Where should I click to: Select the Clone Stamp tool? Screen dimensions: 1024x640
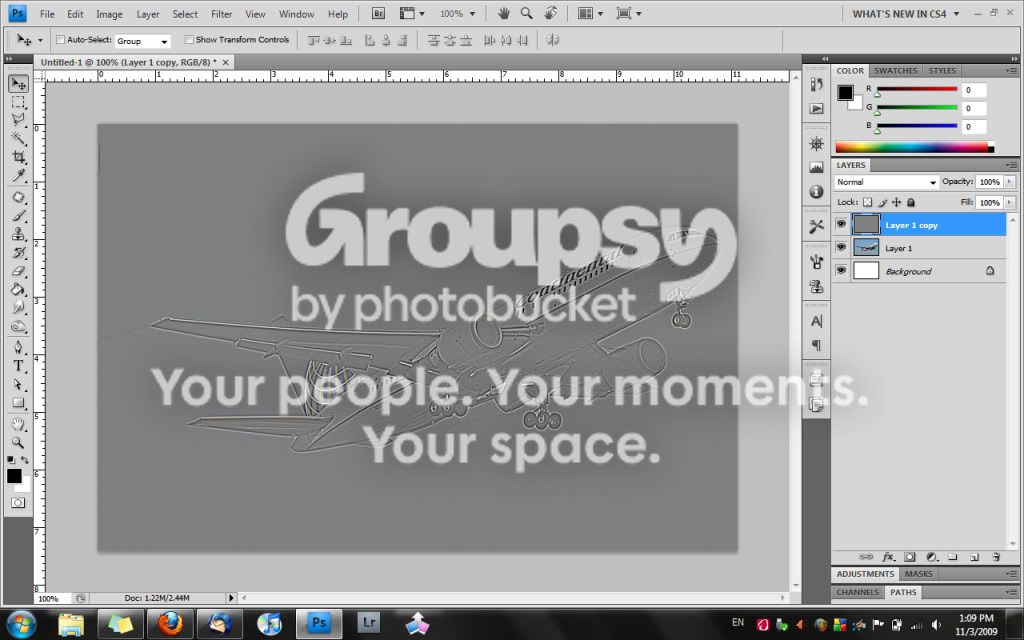(18, 234)
